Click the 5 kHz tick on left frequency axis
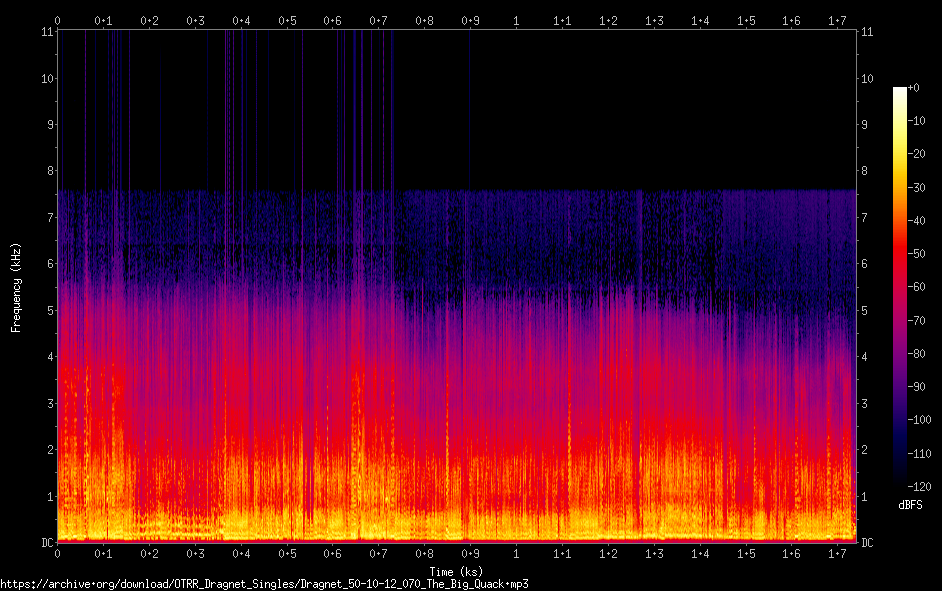The height and width of the screenshot is (591, 942). [48, 310]
